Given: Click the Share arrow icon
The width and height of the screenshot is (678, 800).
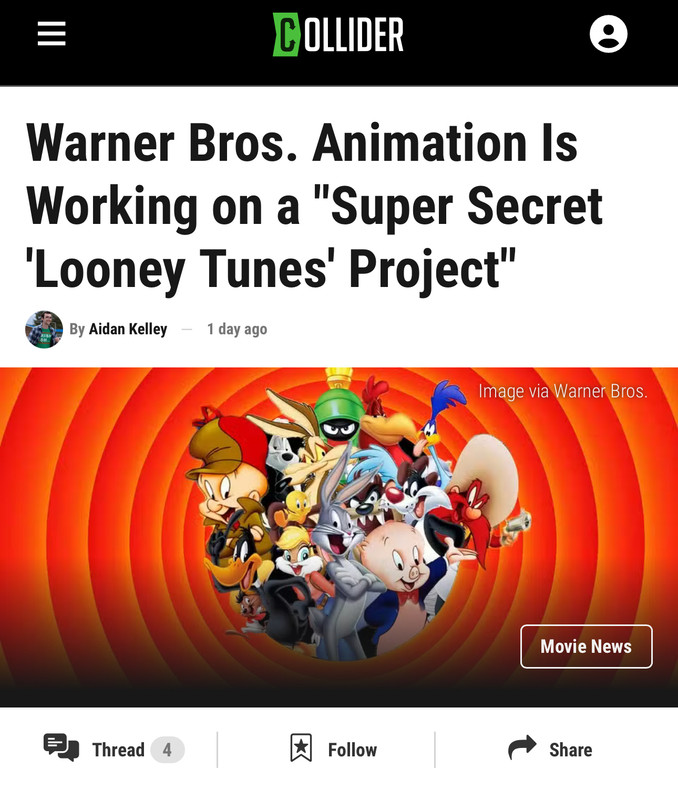Looking at the screenshot, I should 522,747.
